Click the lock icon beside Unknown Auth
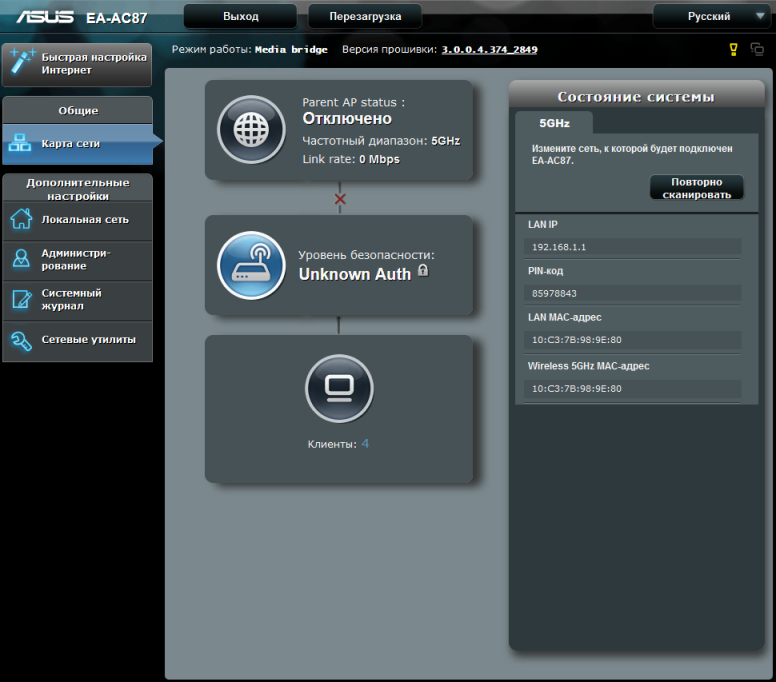The width and height of the screenshot is (776, 682). (x=423, y=270)
